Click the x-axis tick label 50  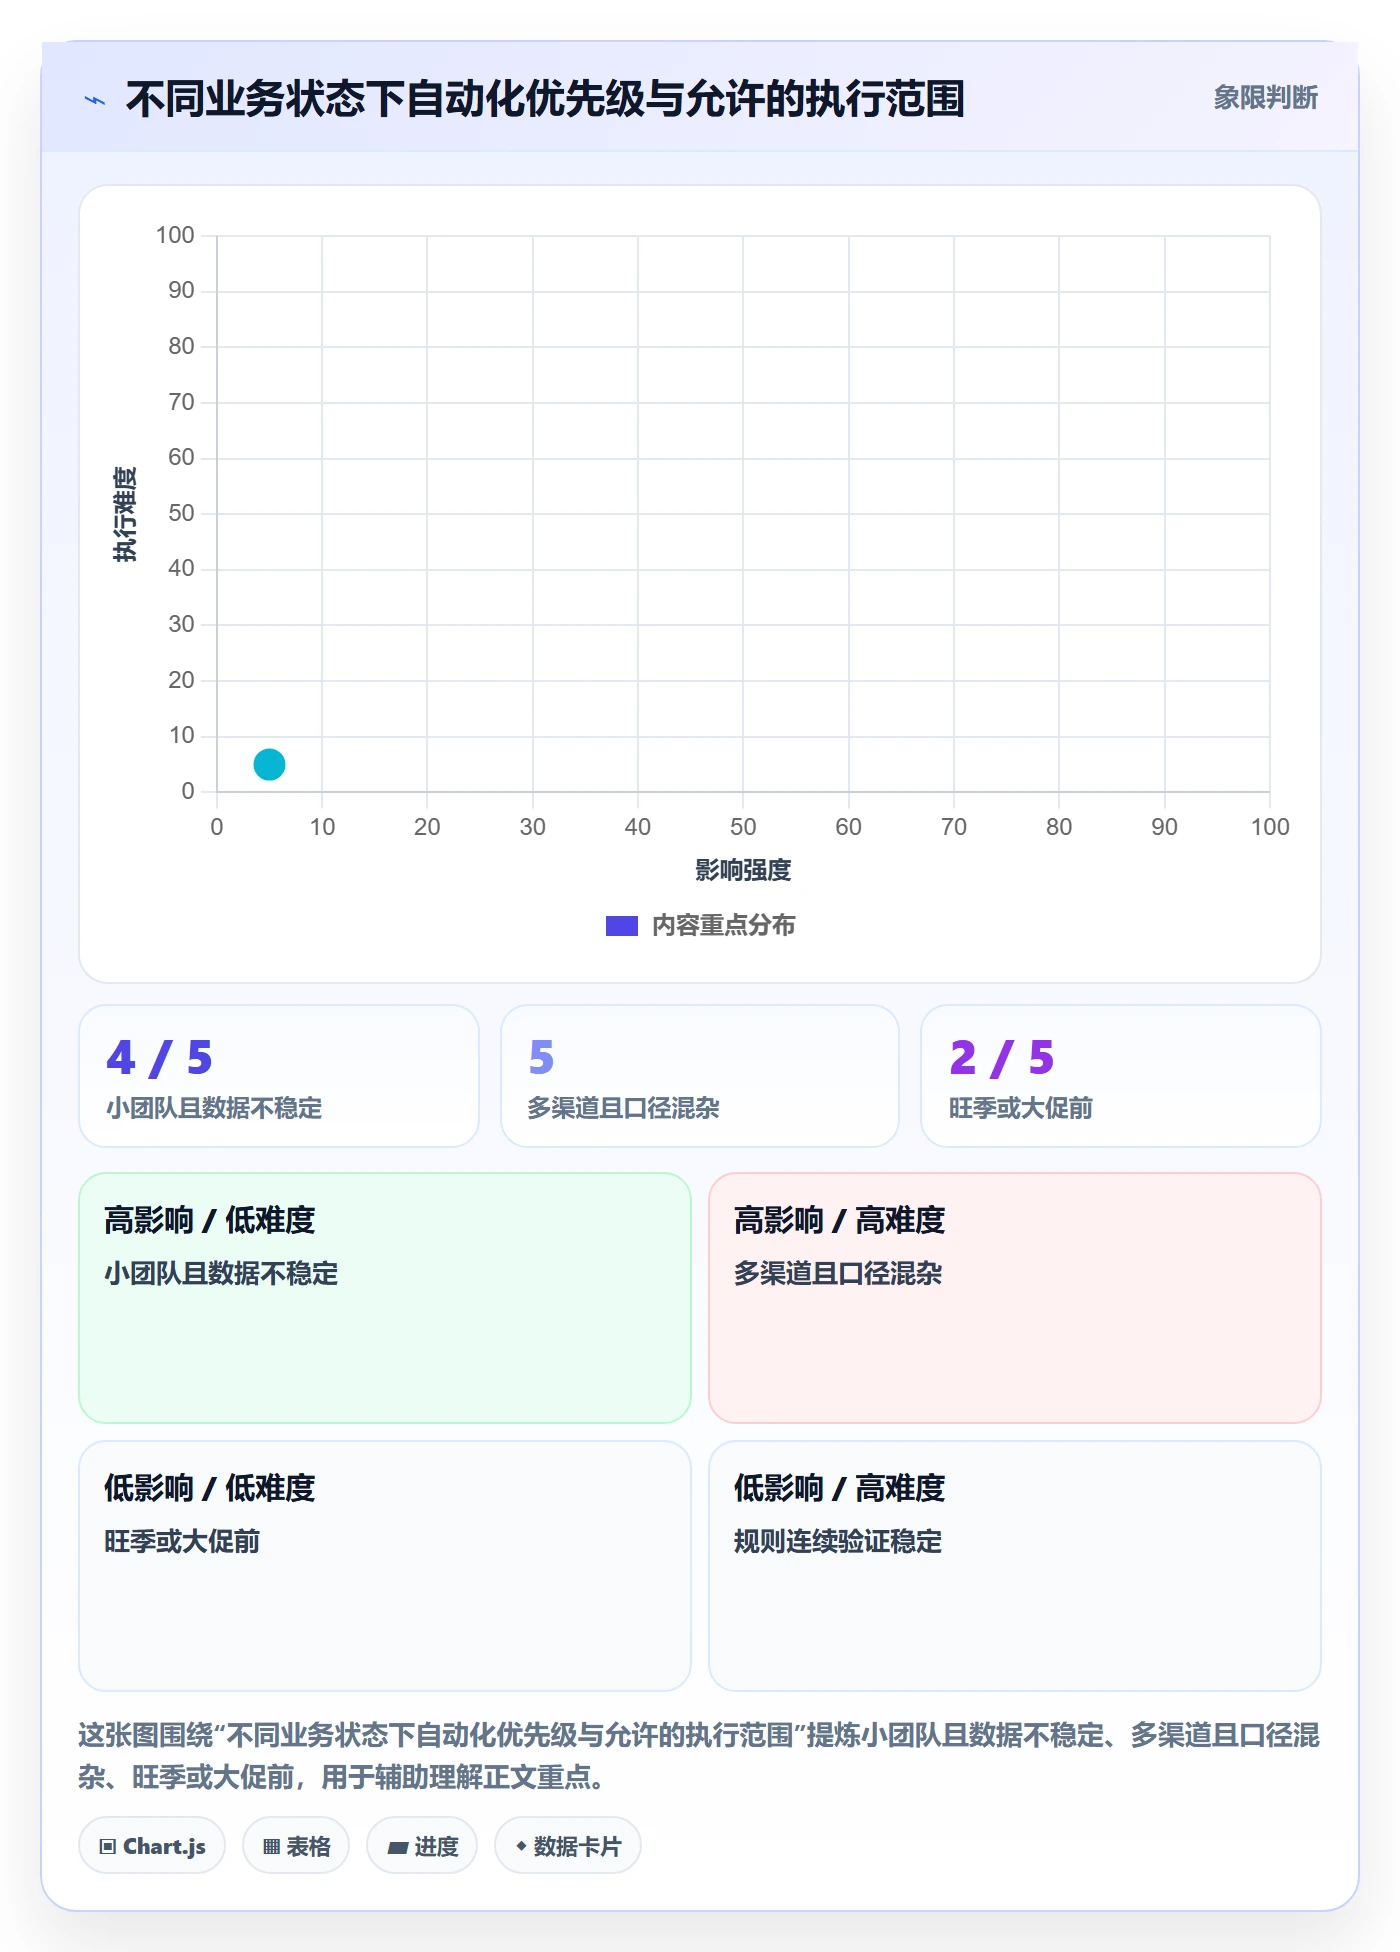pyautogui.click(x=743, y=827)
